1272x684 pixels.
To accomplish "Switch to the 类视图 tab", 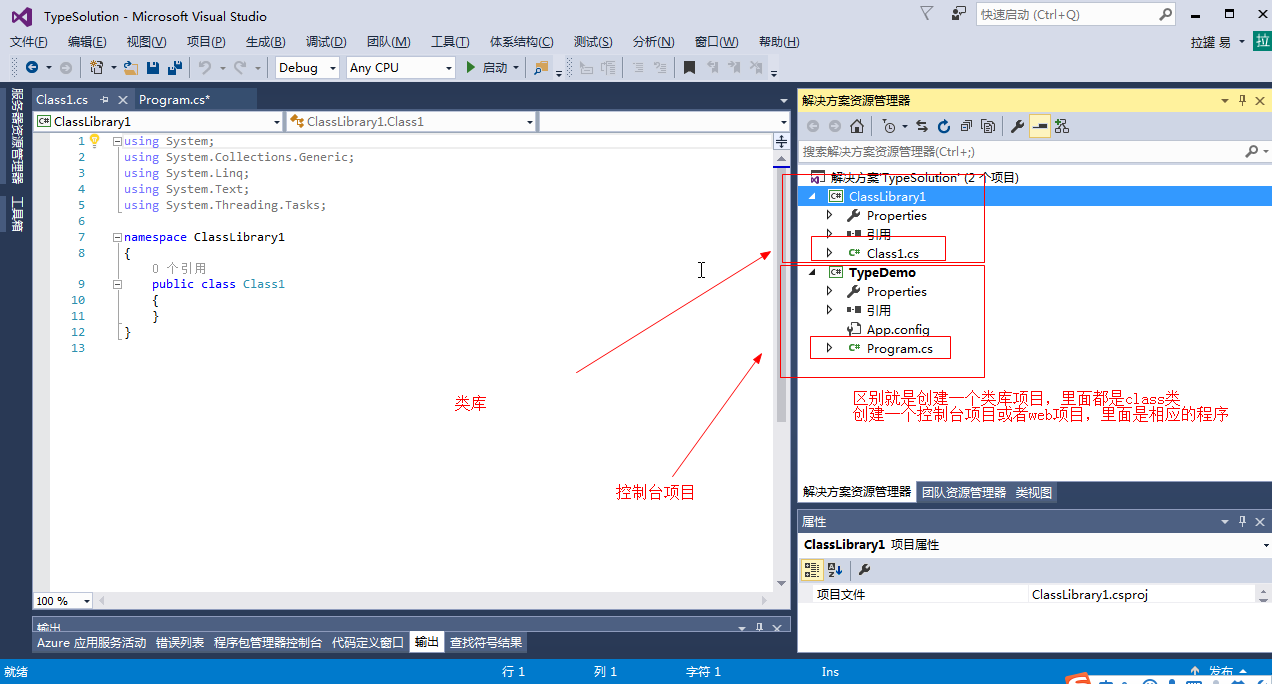I will [1034, 492].
